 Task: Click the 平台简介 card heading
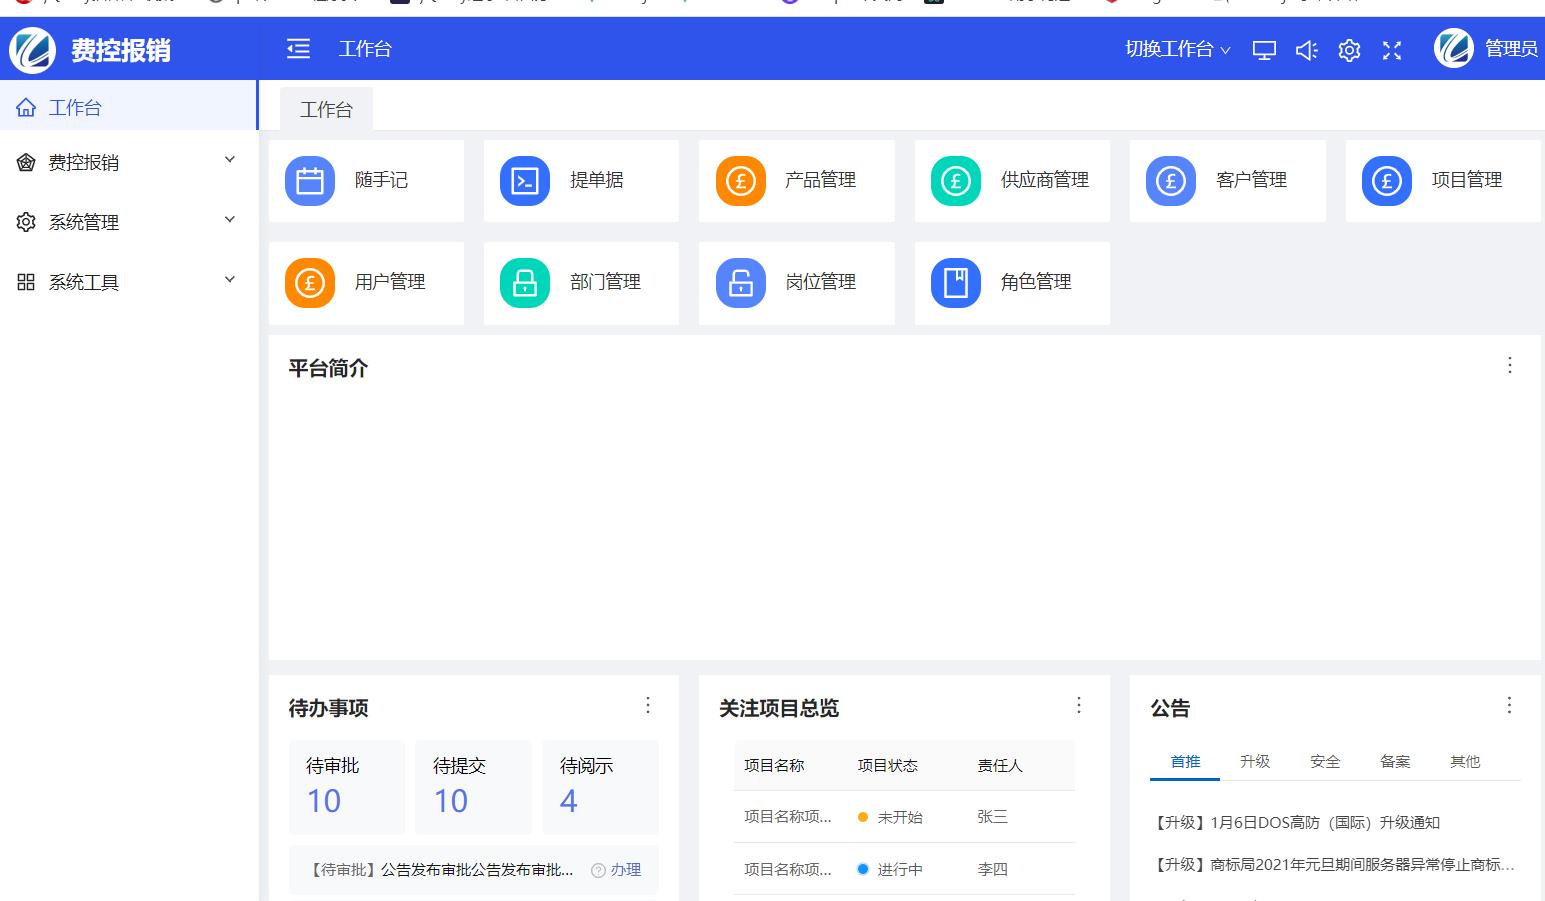point(328,369)
